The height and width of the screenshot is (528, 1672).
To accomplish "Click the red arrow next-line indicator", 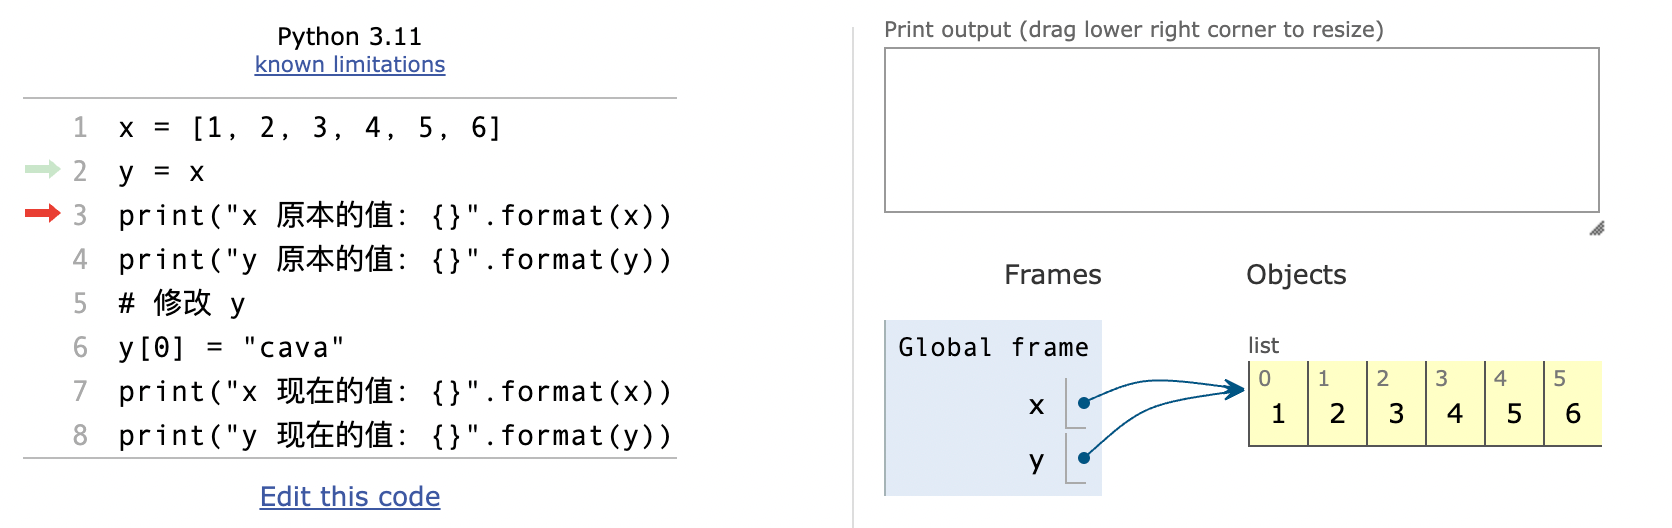I will 43,212.
